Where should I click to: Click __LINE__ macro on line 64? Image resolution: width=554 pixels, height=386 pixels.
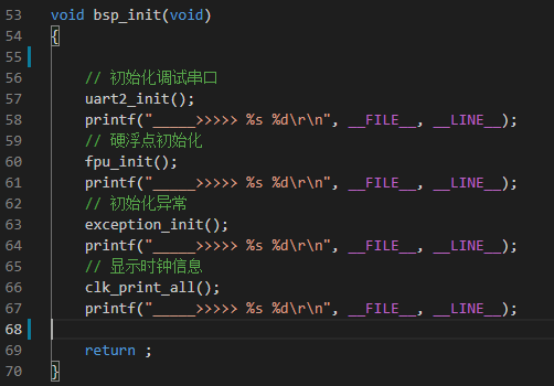pos(467,246)
